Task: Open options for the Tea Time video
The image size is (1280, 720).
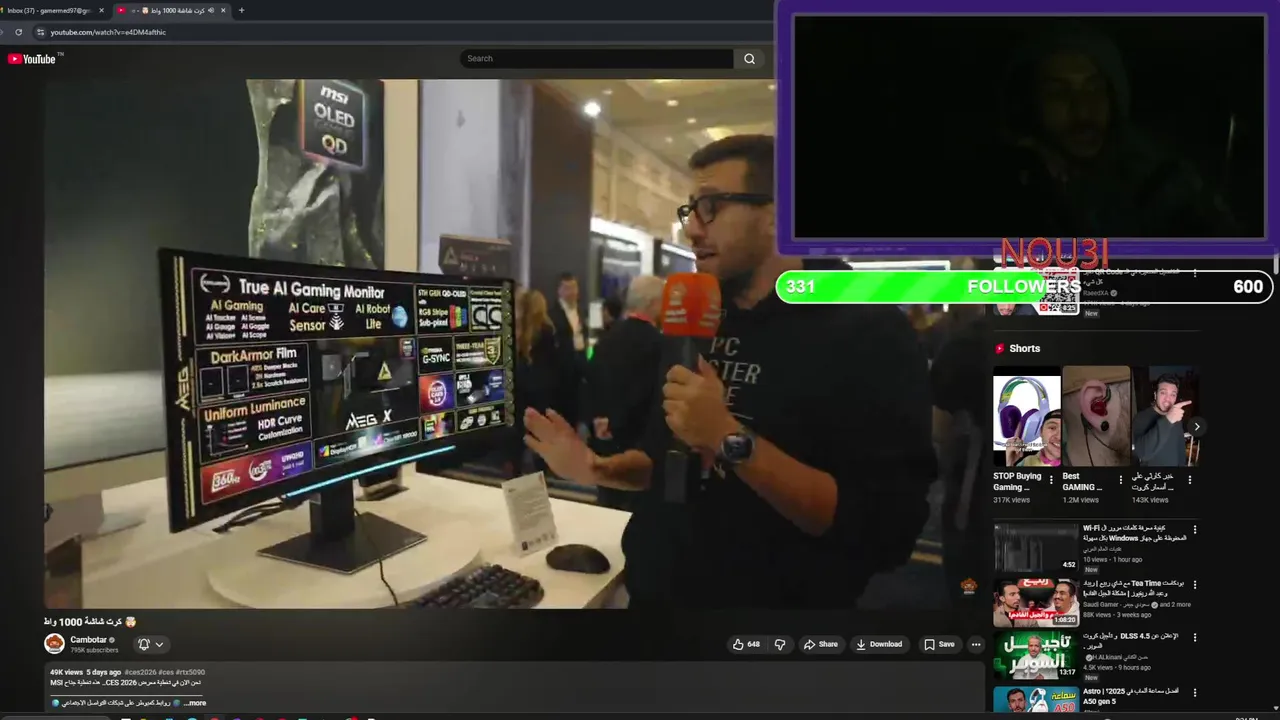Action: tap(1194, 585)
